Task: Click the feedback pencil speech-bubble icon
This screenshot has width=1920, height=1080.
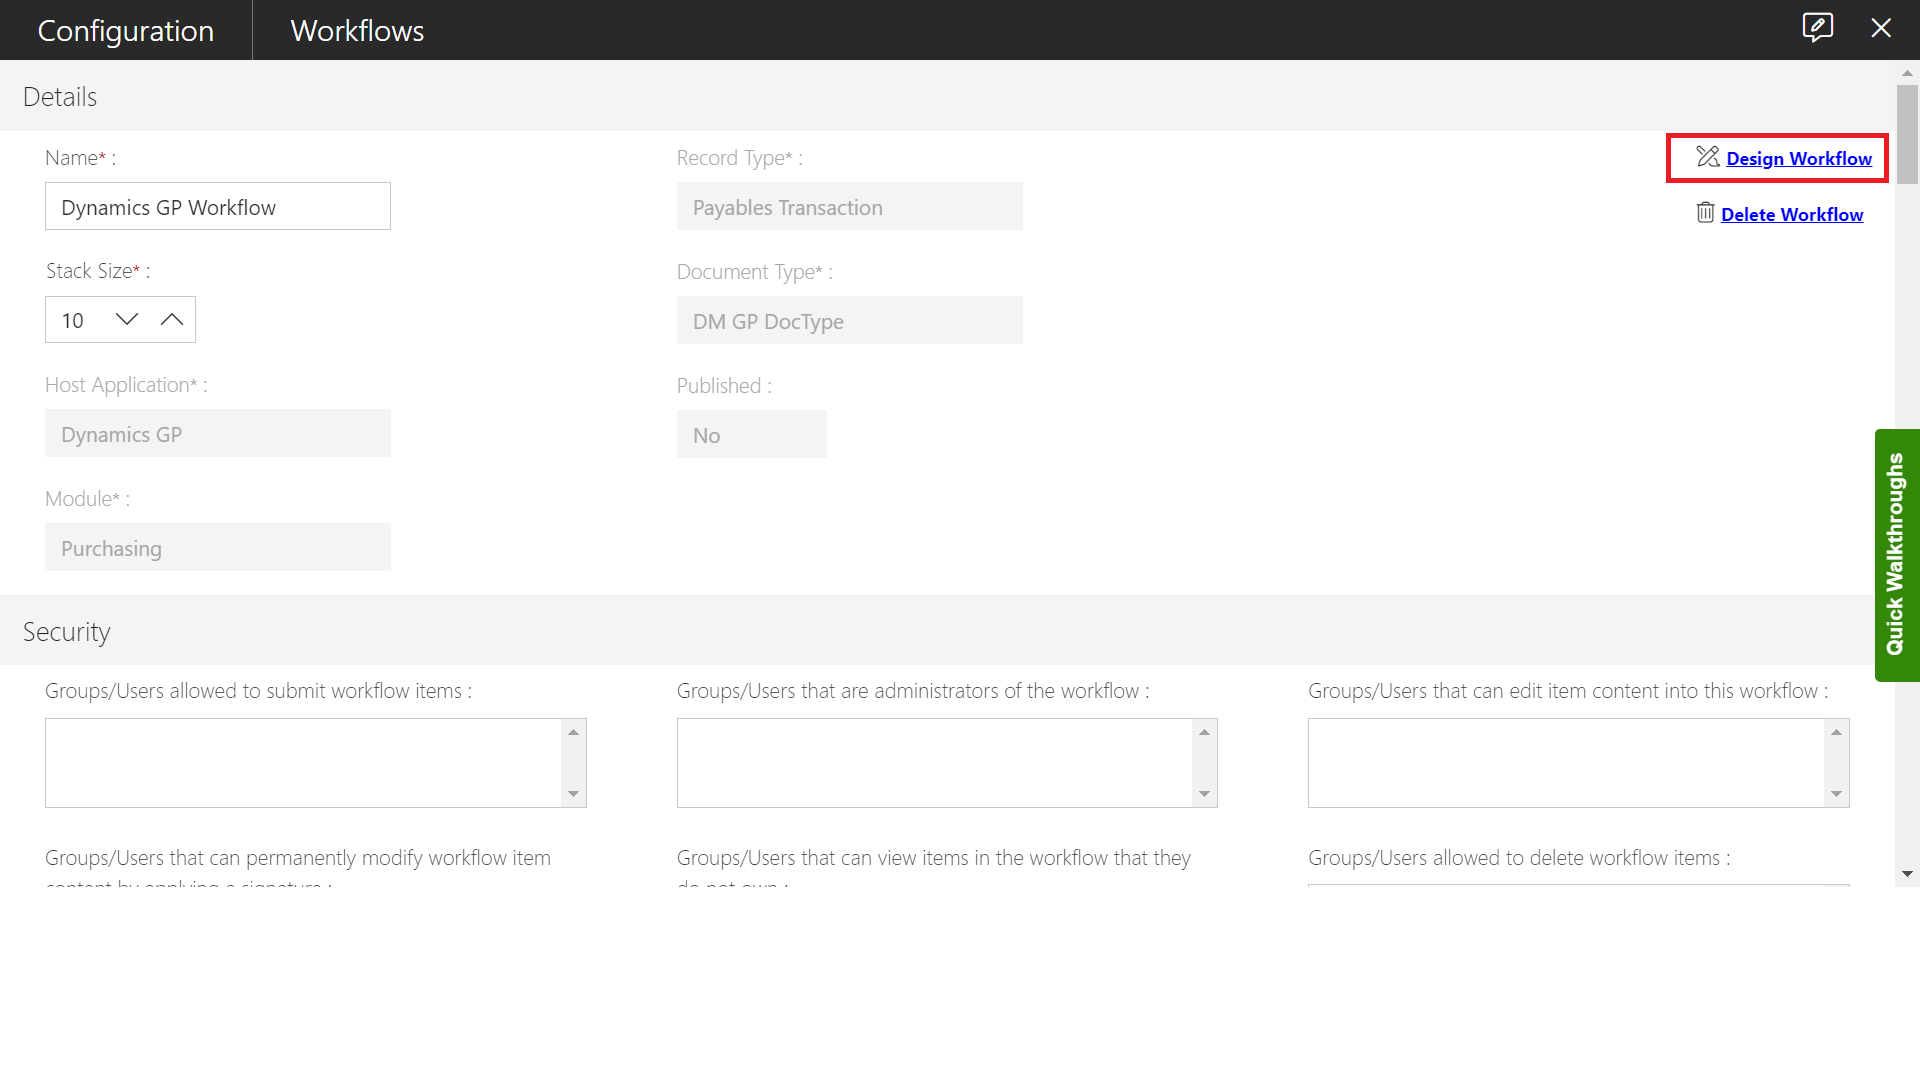Action: [x=1817, y=28]
